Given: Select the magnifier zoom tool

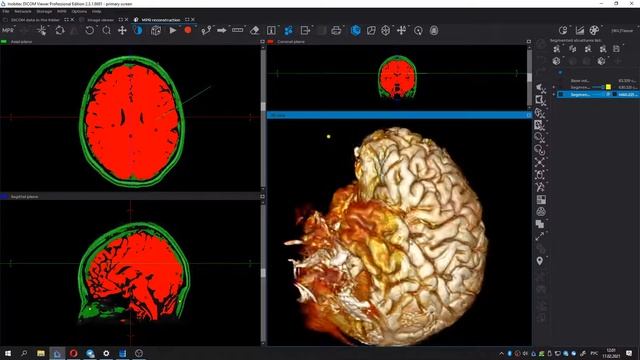Looking at the screenshot, I should point(106,30).
